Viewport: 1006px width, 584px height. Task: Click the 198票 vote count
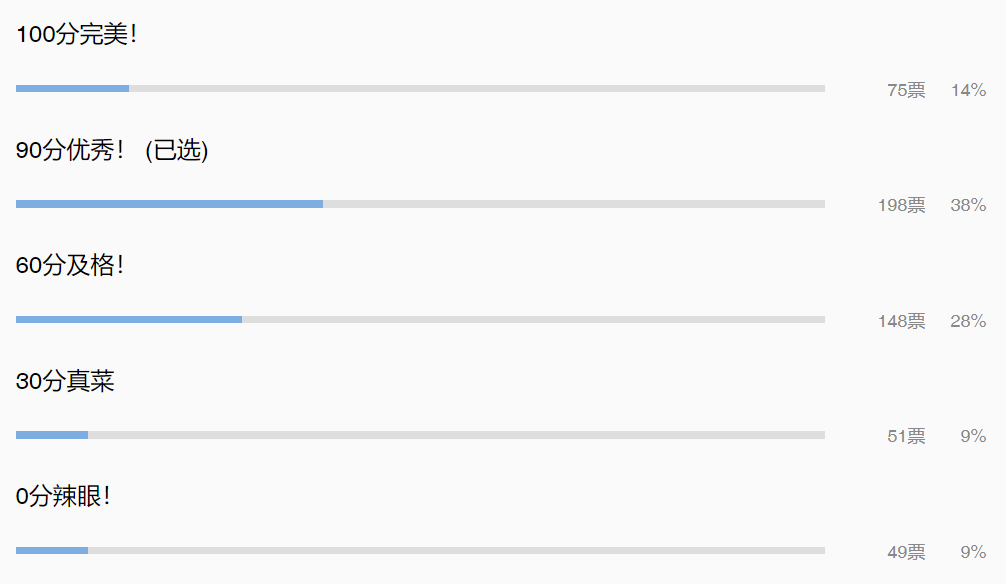point(901,205)
